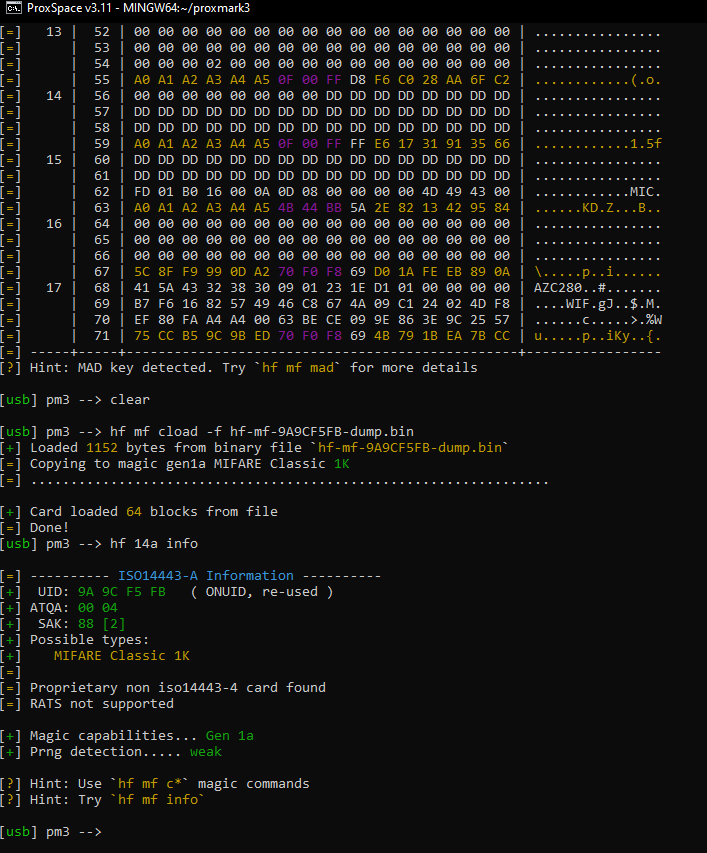The width and height of the screenshot is (707, 853).
Task: Click the 'weak' Prng detection value
Action: pos(206,752)
